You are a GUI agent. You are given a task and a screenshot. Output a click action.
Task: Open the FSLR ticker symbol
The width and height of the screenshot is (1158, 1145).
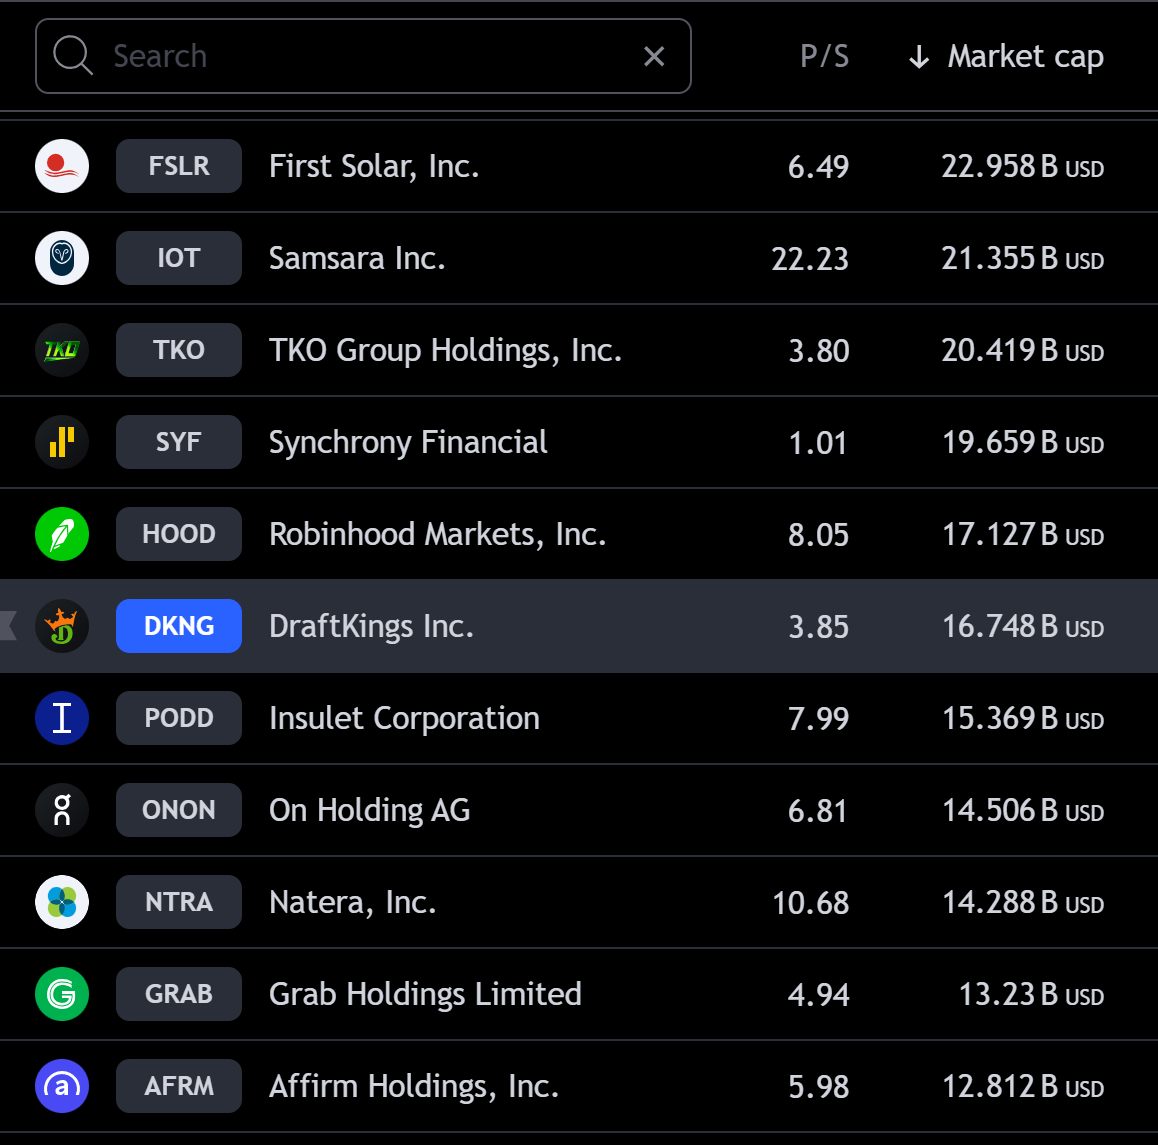click(x=179, y=166)
